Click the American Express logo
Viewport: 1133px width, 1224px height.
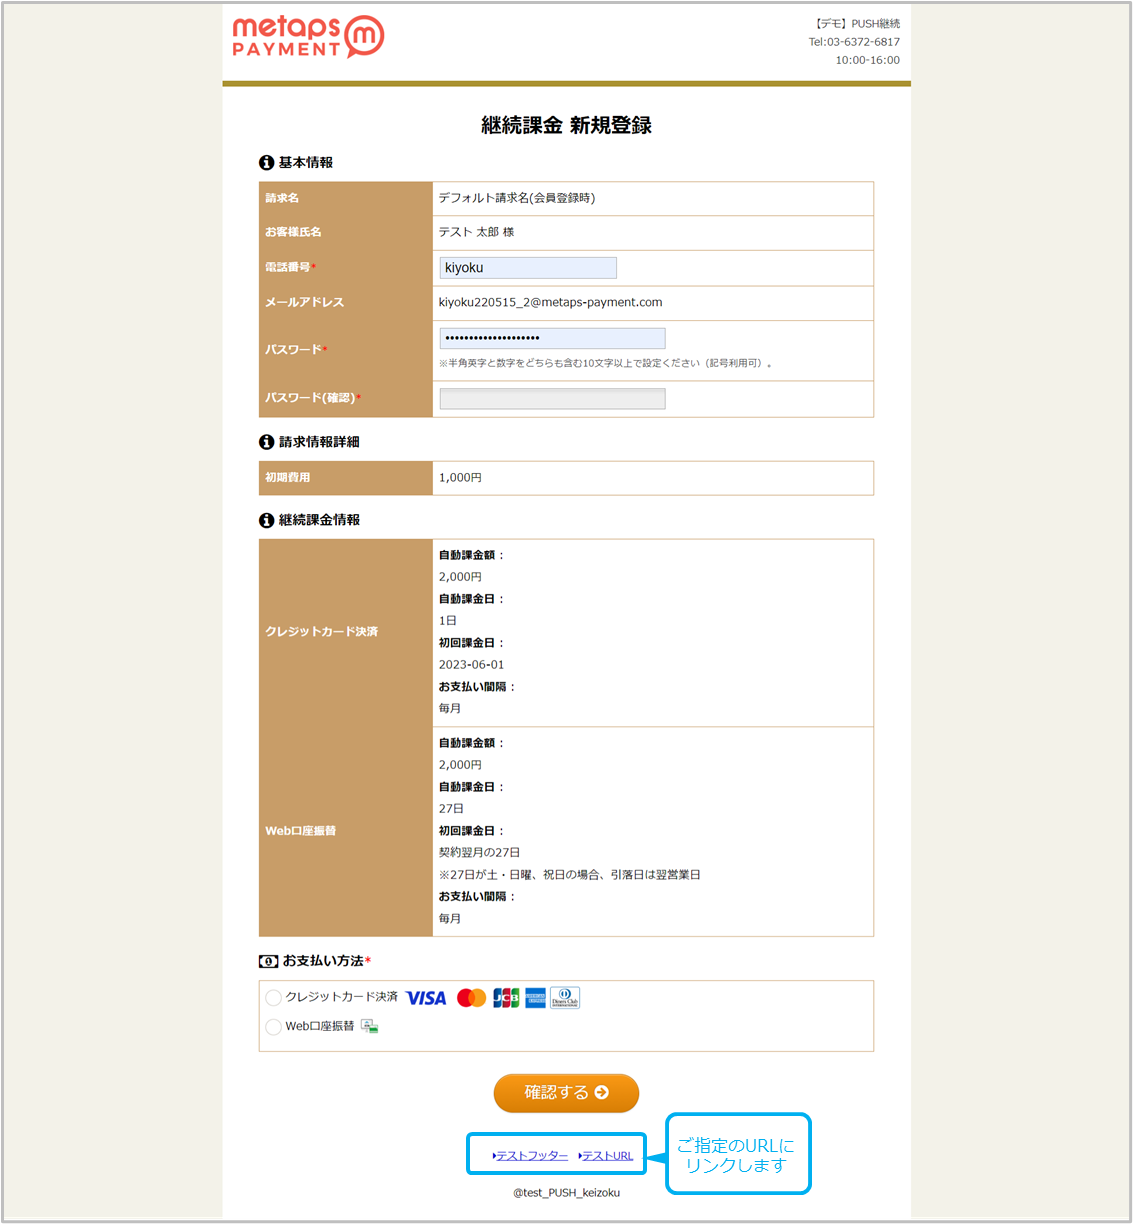(536, 998)
